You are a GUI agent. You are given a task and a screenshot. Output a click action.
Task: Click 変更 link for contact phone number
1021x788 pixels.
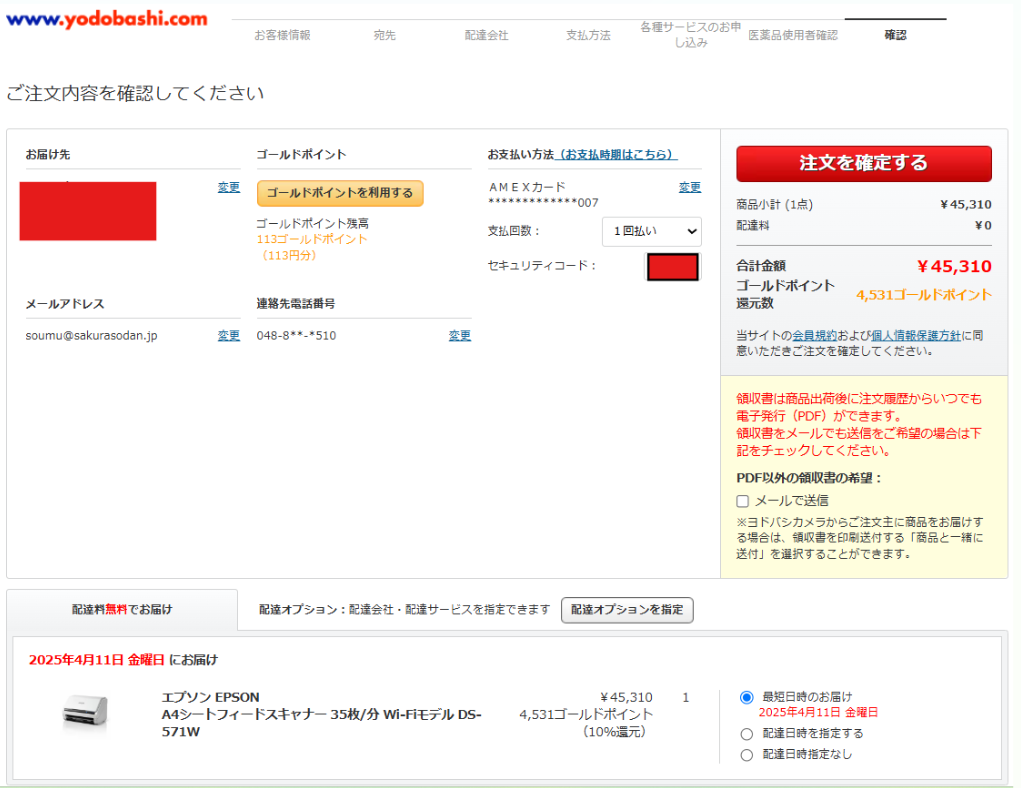pyautogui.click(x=460, y=336)
